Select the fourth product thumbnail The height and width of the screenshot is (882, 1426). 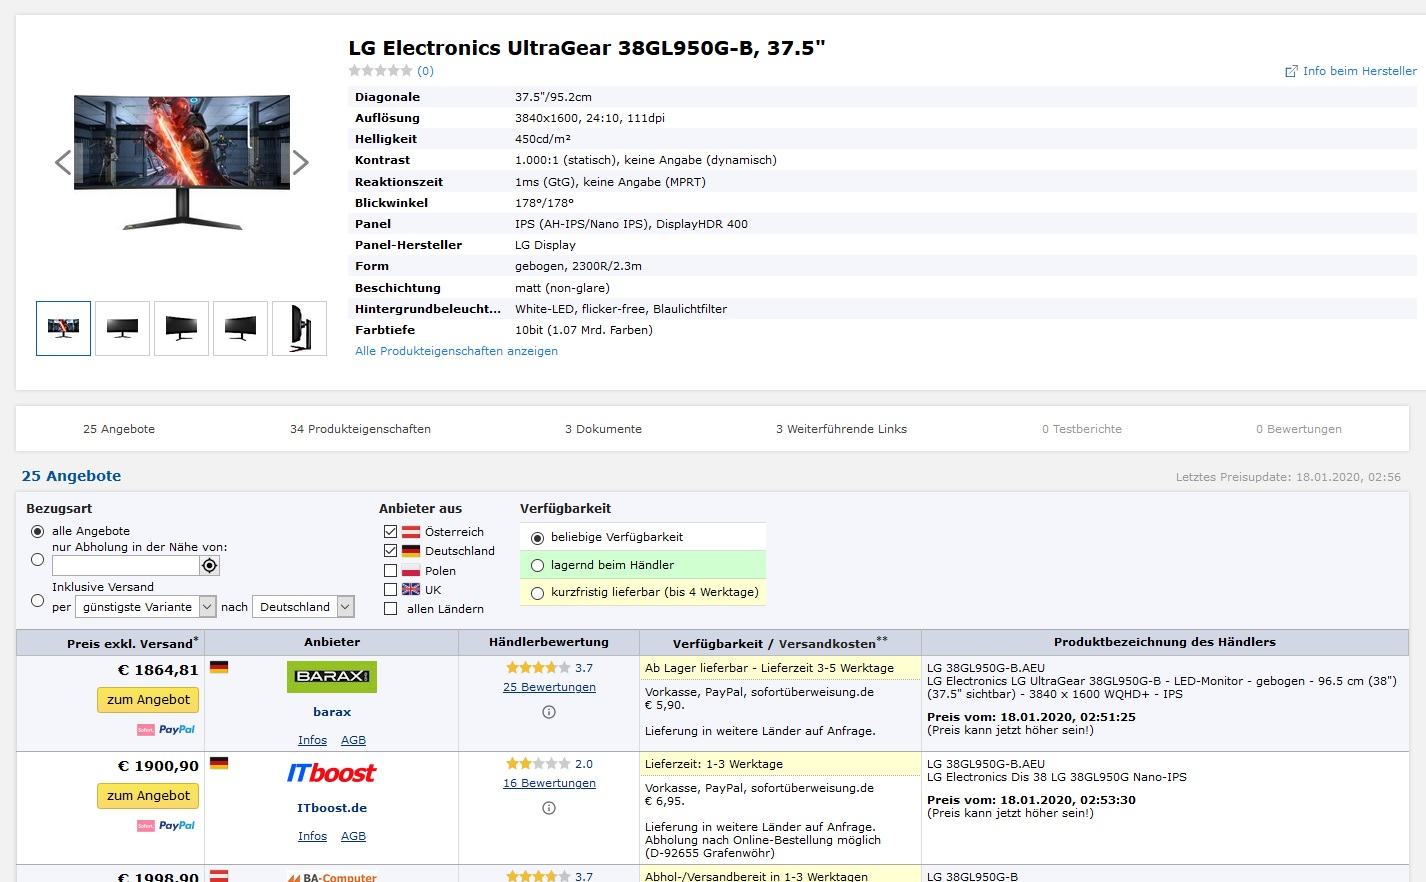coord(240,328)
